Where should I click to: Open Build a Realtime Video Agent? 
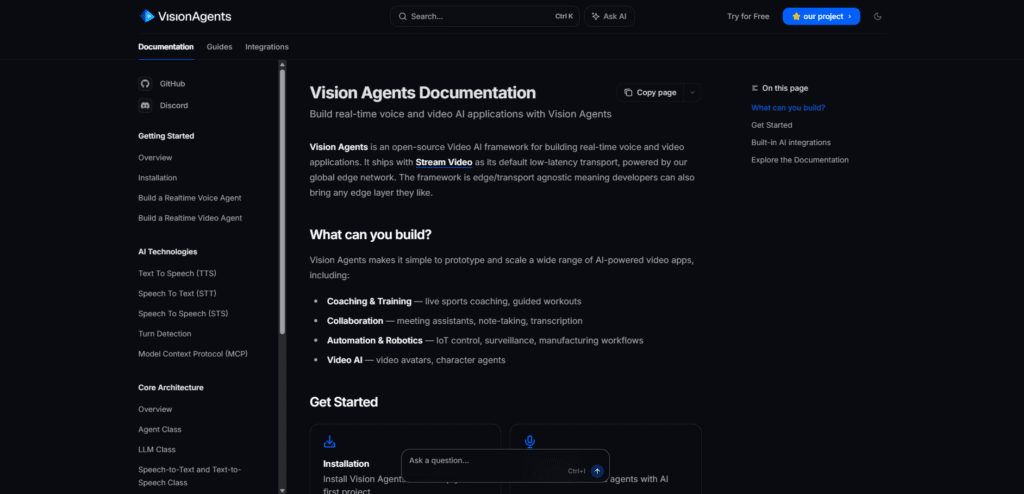[x=189, y=218]
